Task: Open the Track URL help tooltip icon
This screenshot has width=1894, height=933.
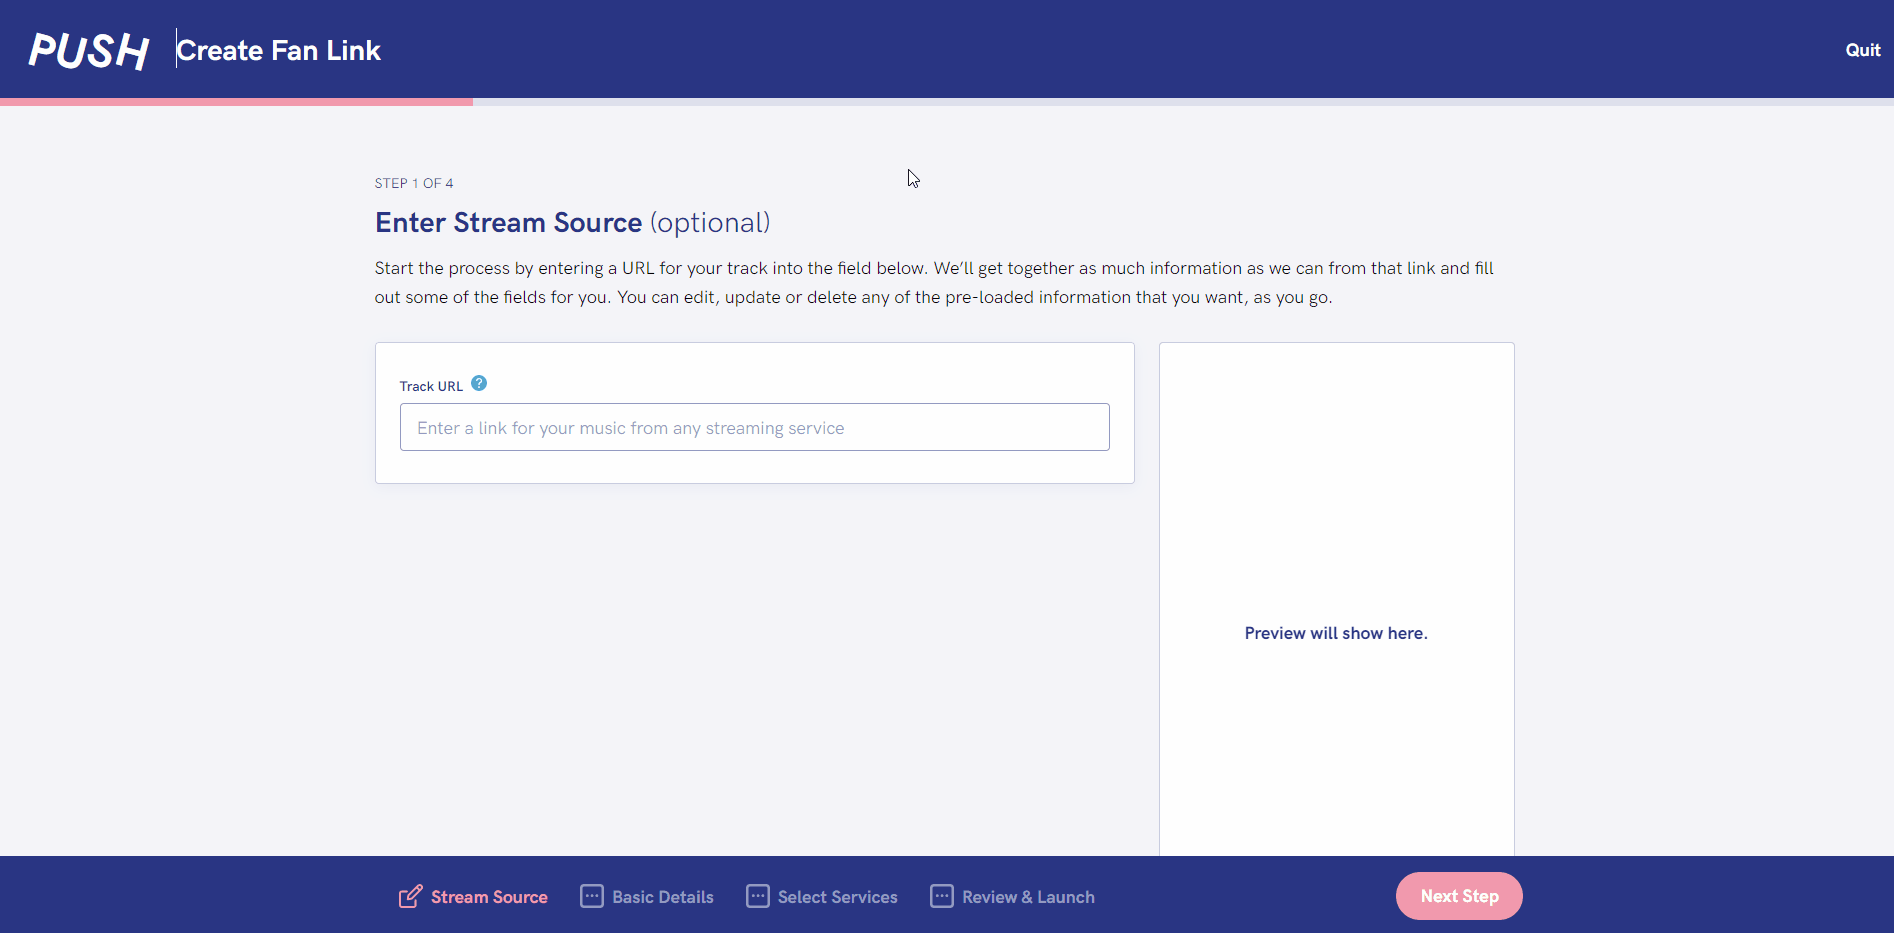Action: (479, 384)
